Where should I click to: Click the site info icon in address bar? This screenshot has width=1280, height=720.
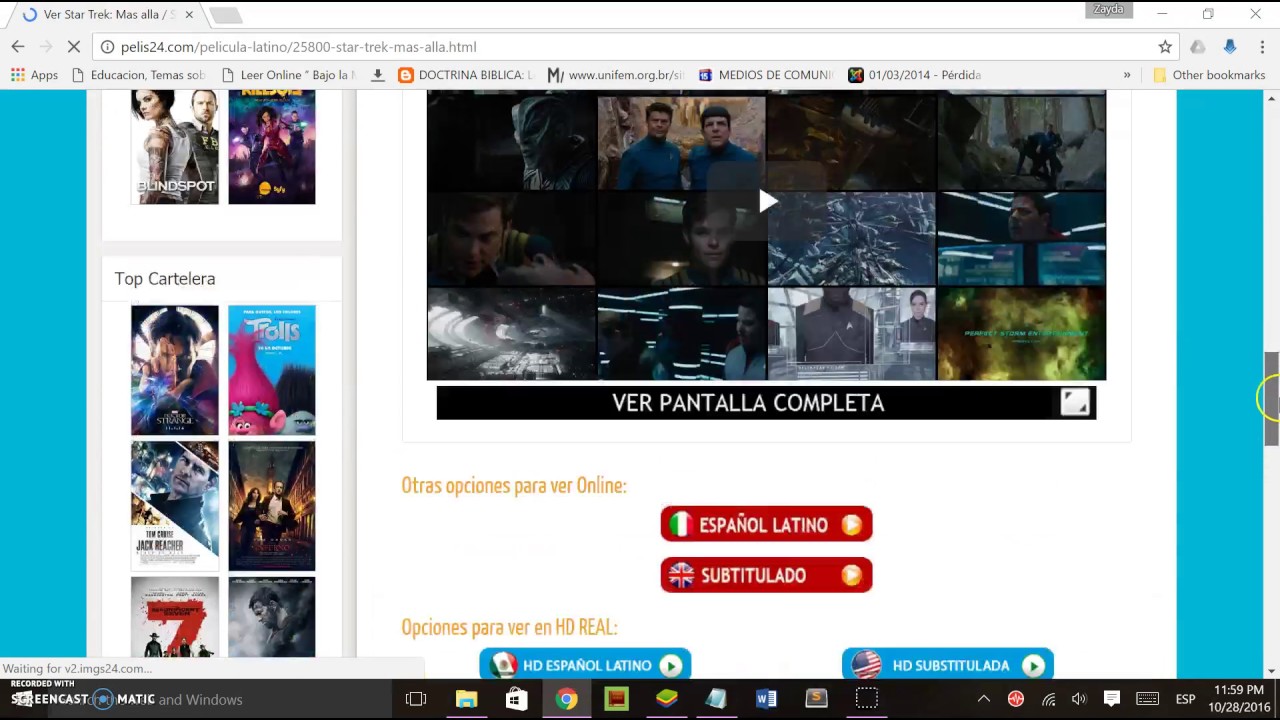[107, 47]
